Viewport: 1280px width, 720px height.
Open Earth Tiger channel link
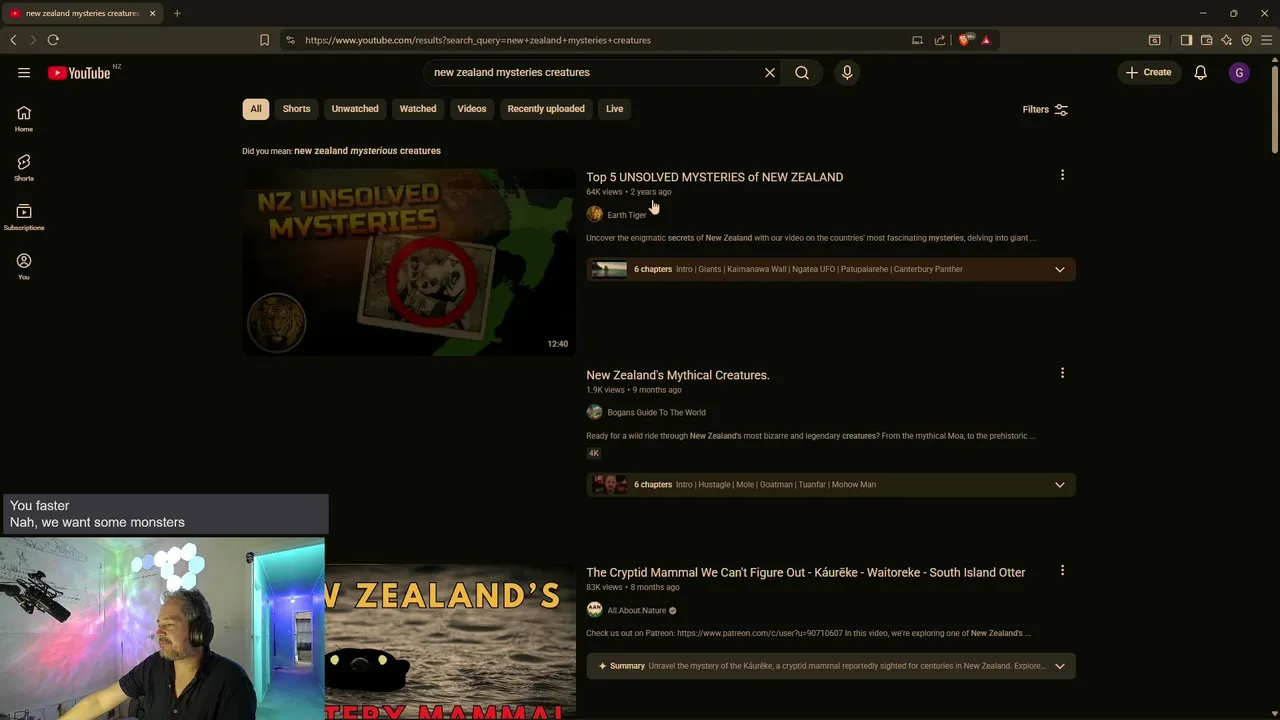[x=627, y=215]
